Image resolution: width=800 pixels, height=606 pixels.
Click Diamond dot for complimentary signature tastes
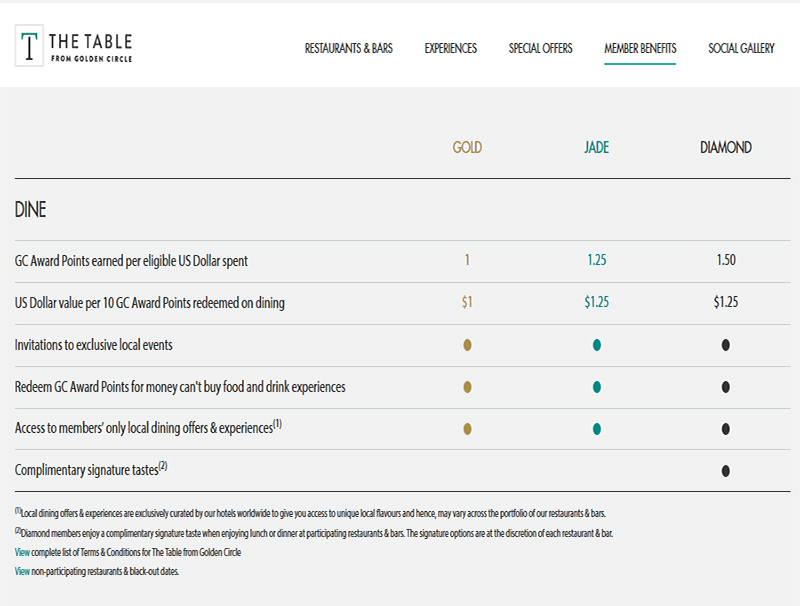coord(726,471)
